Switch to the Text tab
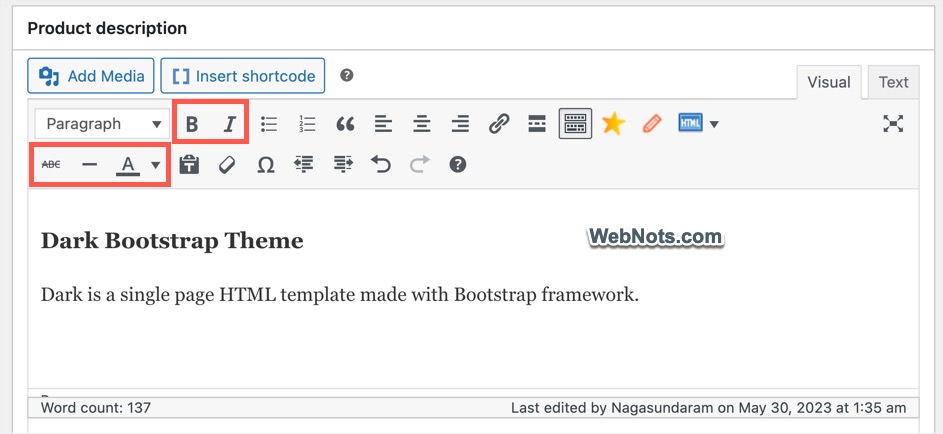This screenshot has height=434, width=943. (x=893, y=82)
